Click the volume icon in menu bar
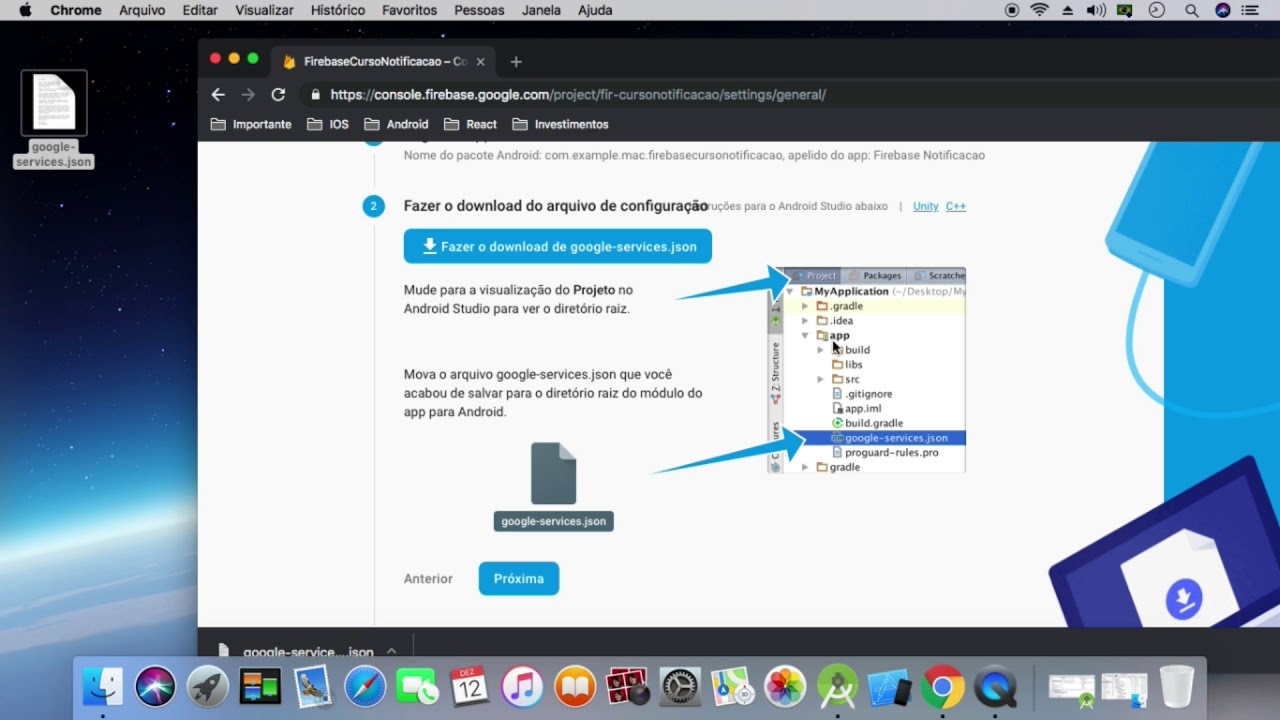Screen dimensions: 1280x720 1096,10
